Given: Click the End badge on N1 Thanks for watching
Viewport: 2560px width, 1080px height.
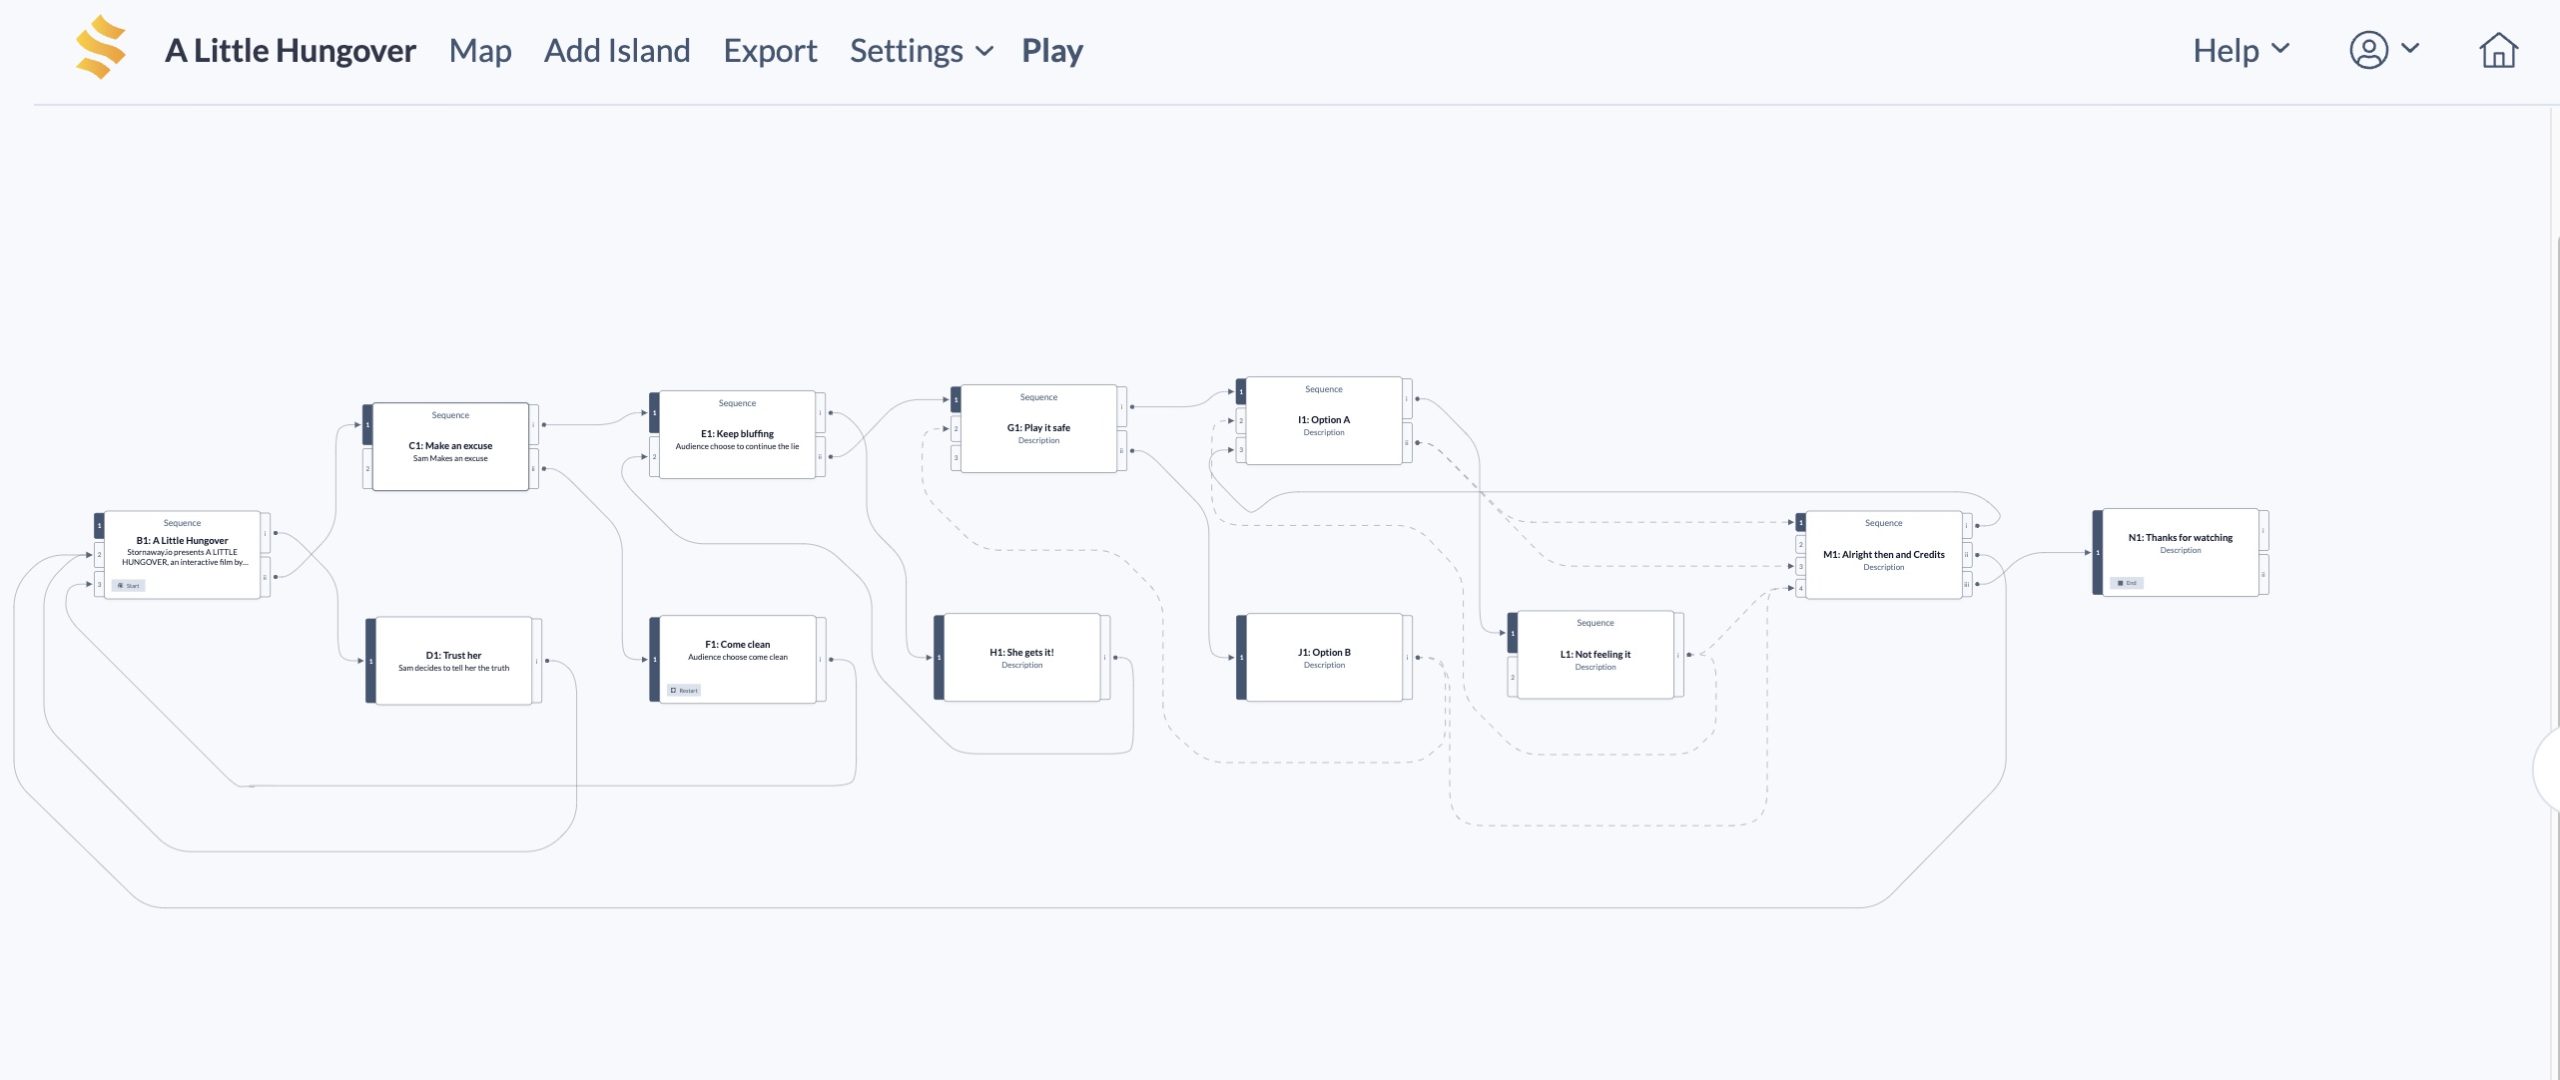Looking at the screenshot, I should coord(2126,582).
